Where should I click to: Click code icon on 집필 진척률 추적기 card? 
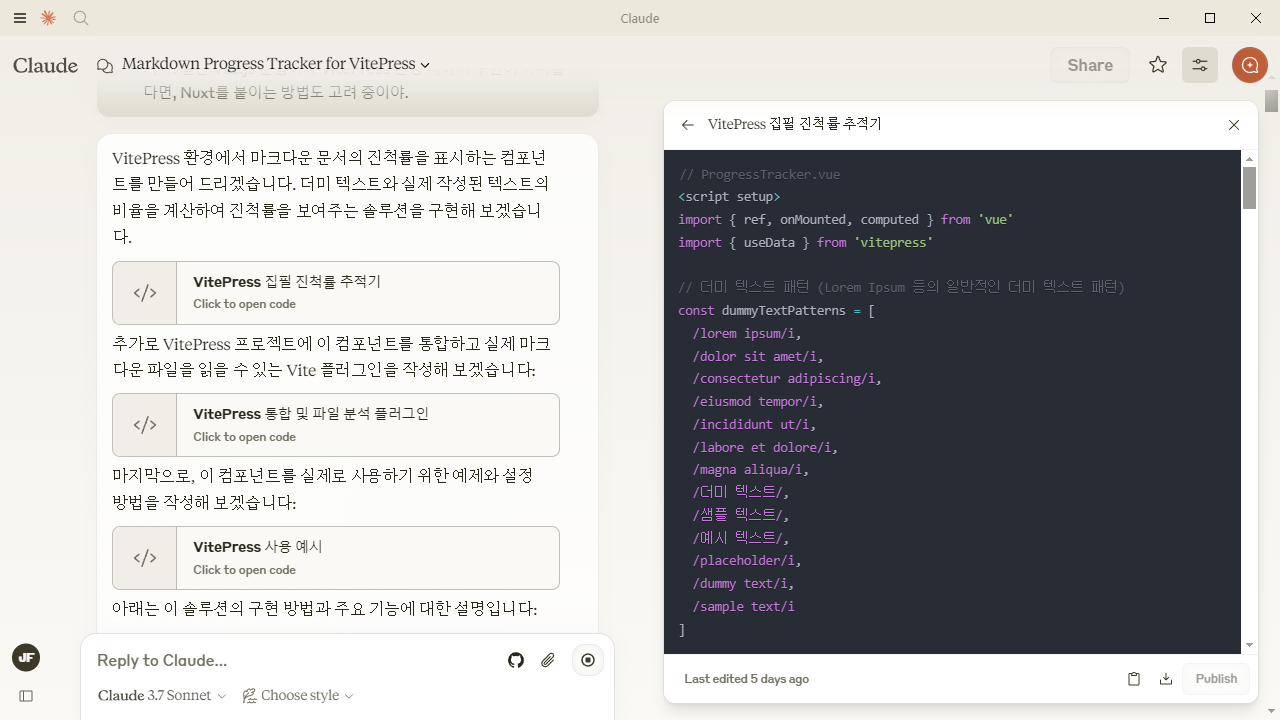pyautogui.click(x=145, y=293)
